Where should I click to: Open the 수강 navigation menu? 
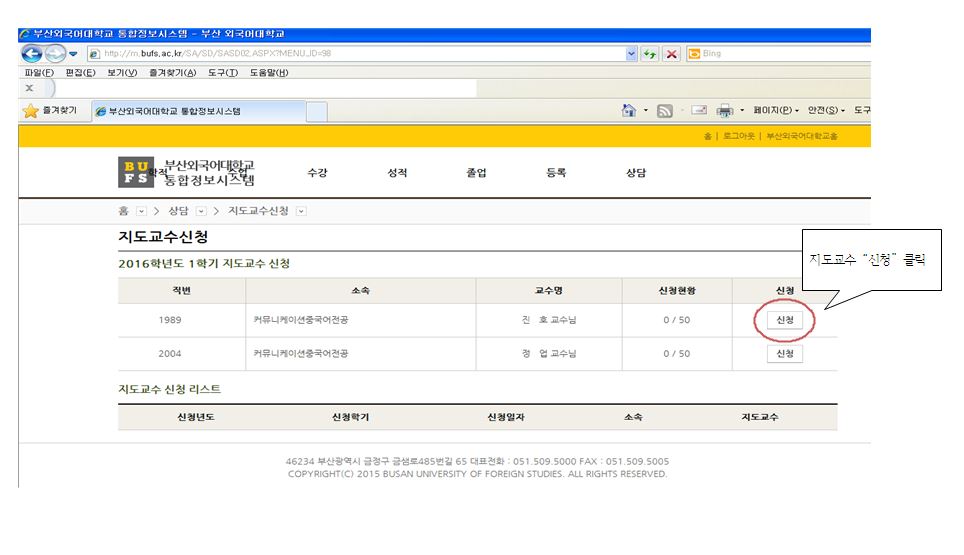[317, 172]
